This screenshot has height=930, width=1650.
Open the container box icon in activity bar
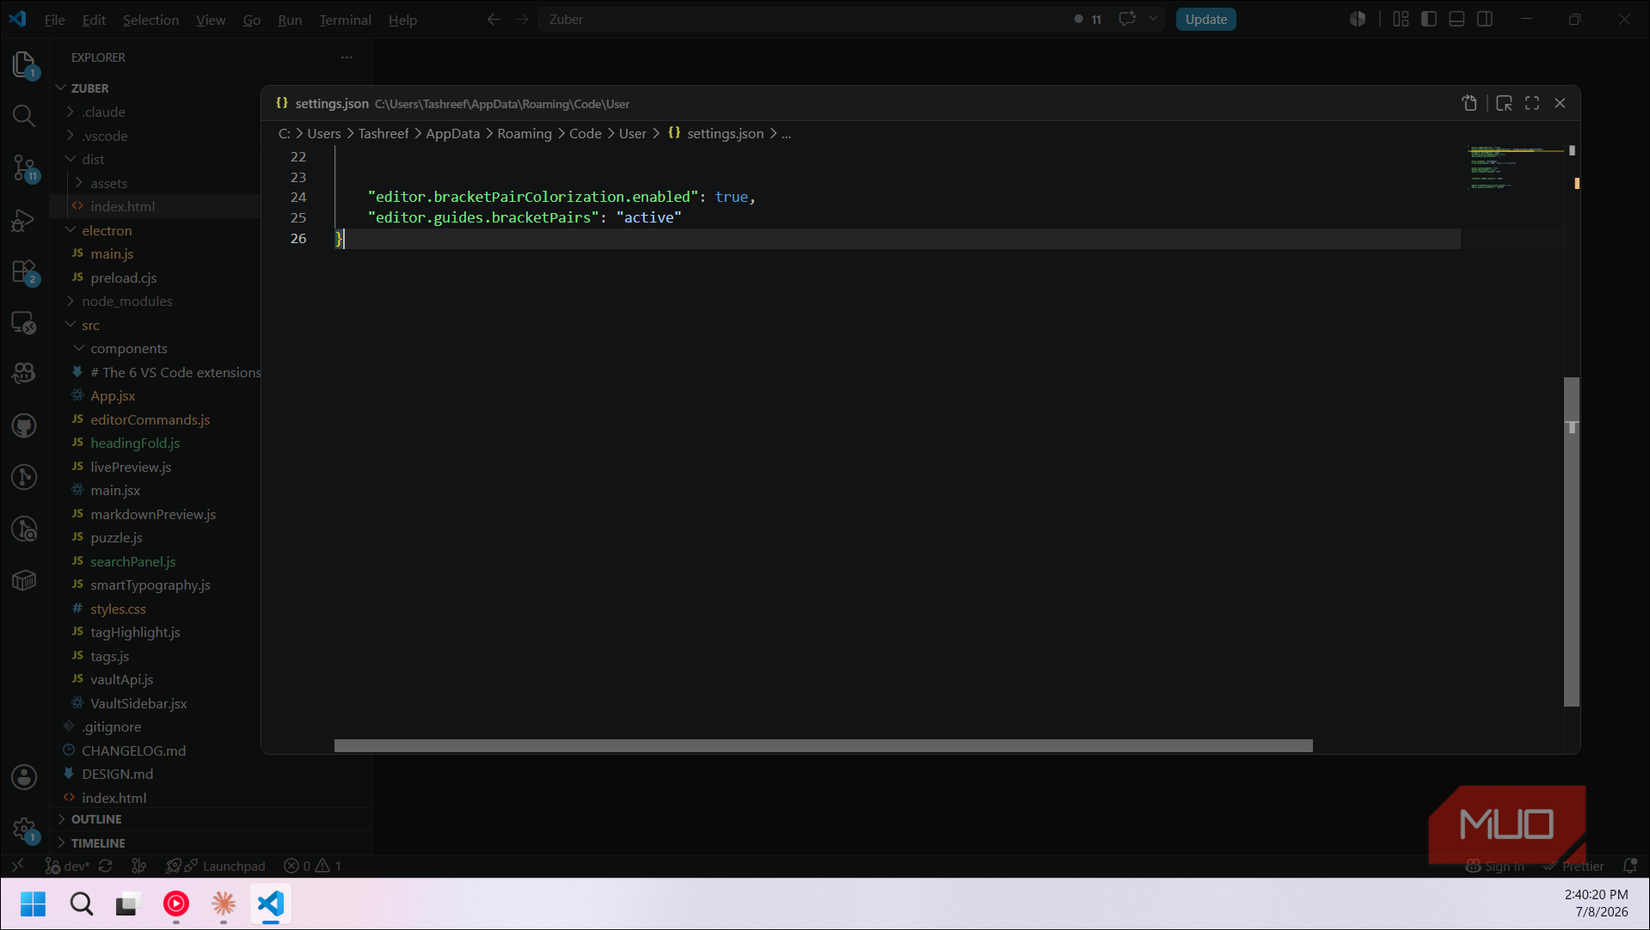24,581
